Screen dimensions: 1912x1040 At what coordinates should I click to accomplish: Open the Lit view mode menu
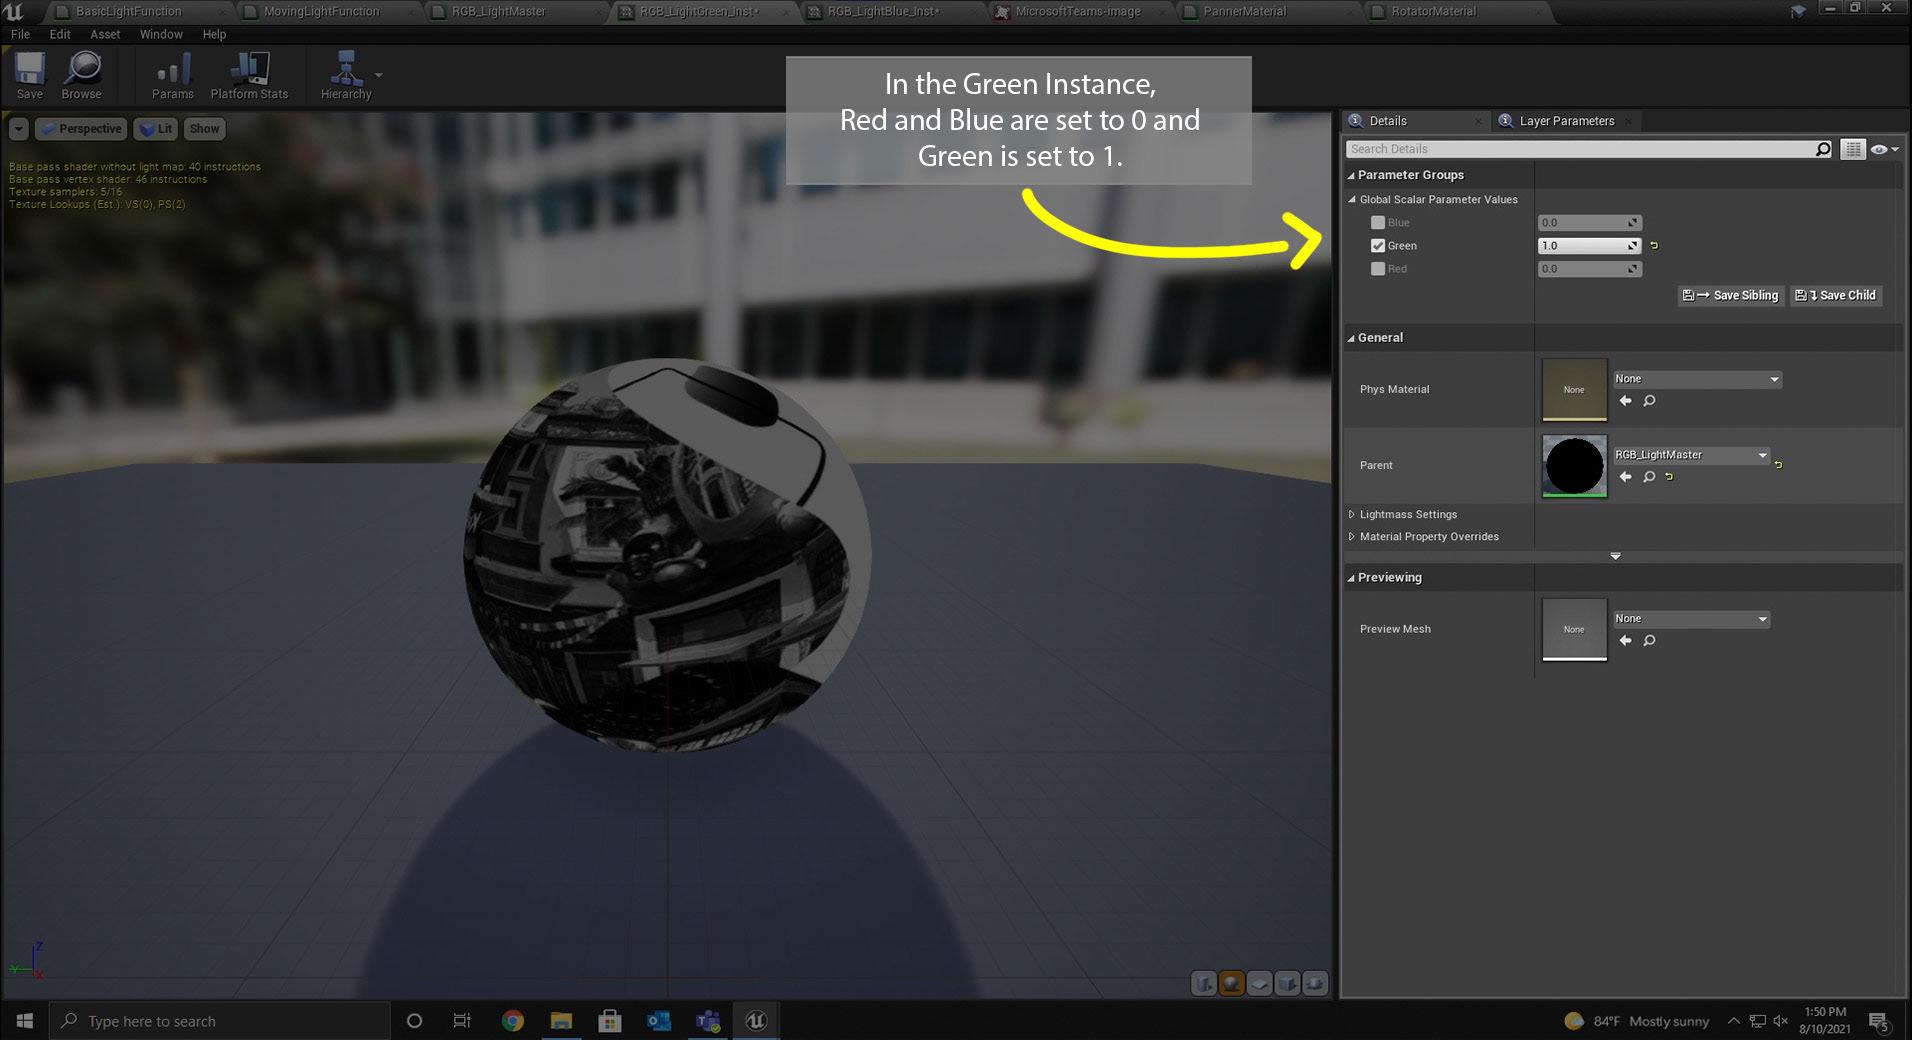pyautogui.click(x=155, y=129)
